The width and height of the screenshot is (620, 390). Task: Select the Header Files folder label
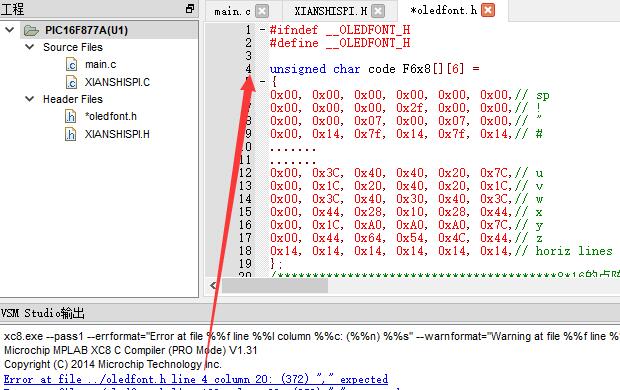pos(73,99)
